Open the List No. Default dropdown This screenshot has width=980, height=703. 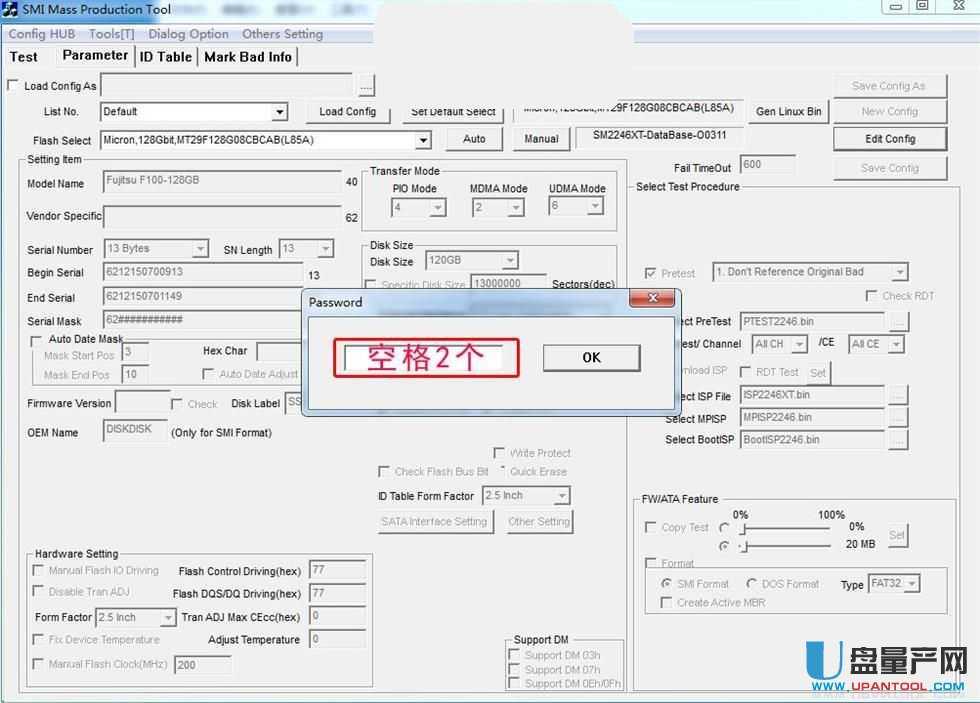pos(279,112)
